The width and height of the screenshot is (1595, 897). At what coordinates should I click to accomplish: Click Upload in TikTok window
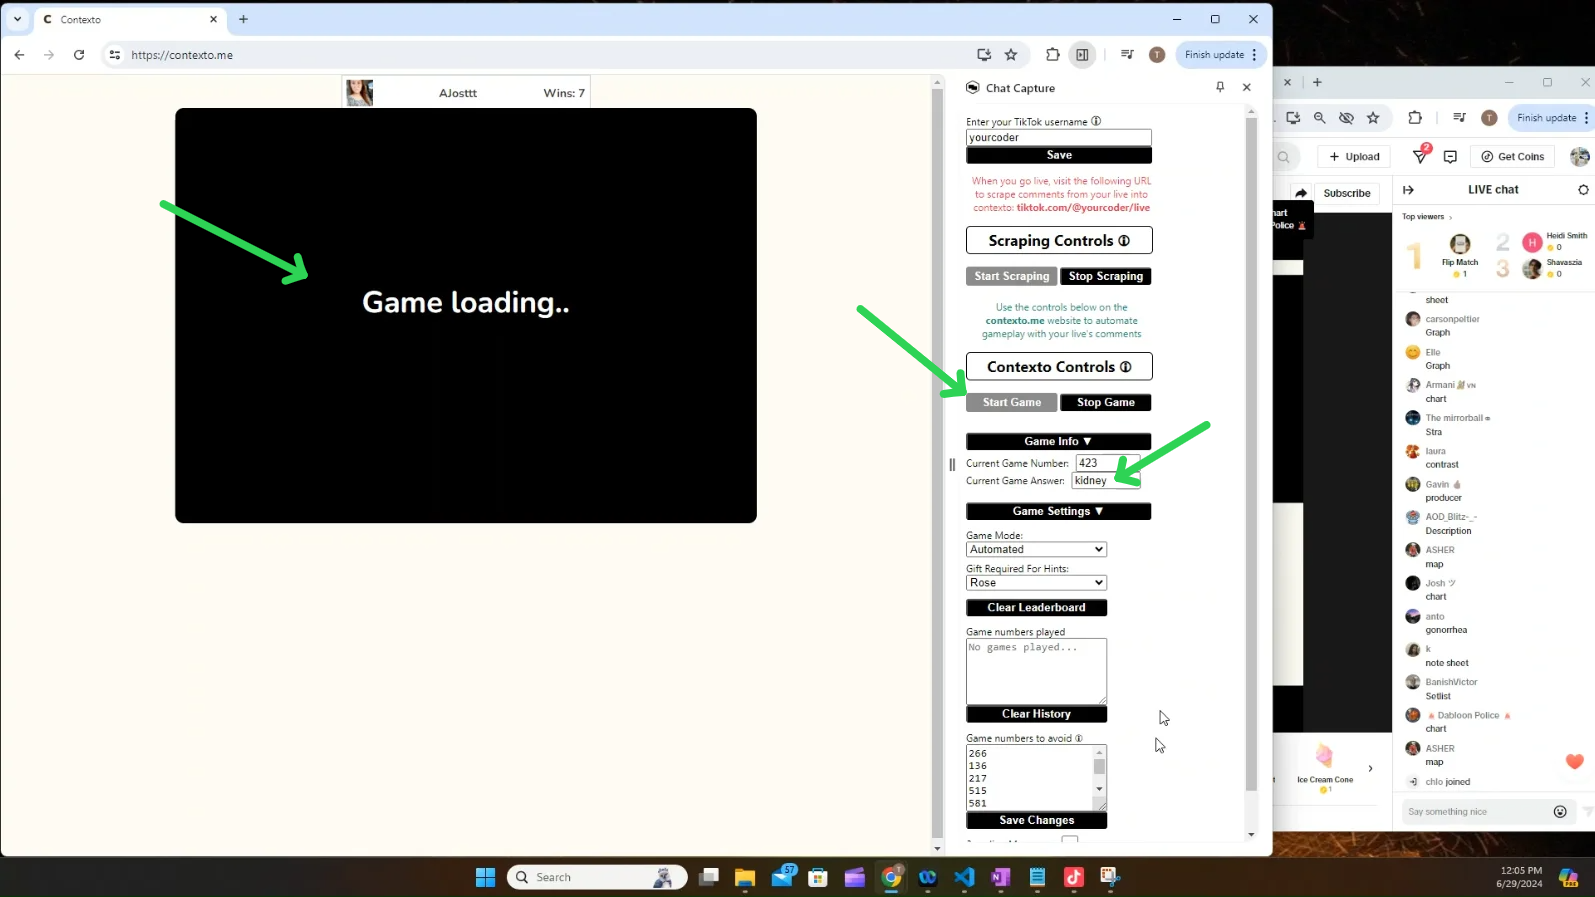pyautogui.click(x=1354, y=156)
